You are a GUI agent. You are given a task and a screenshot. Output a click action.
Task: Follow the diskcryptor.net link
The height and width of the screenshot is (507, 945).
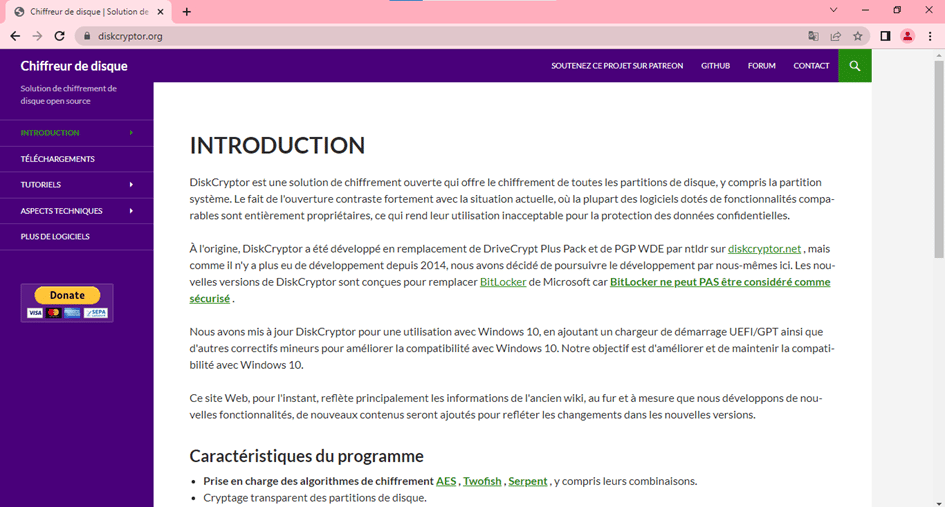click(764, 248)
